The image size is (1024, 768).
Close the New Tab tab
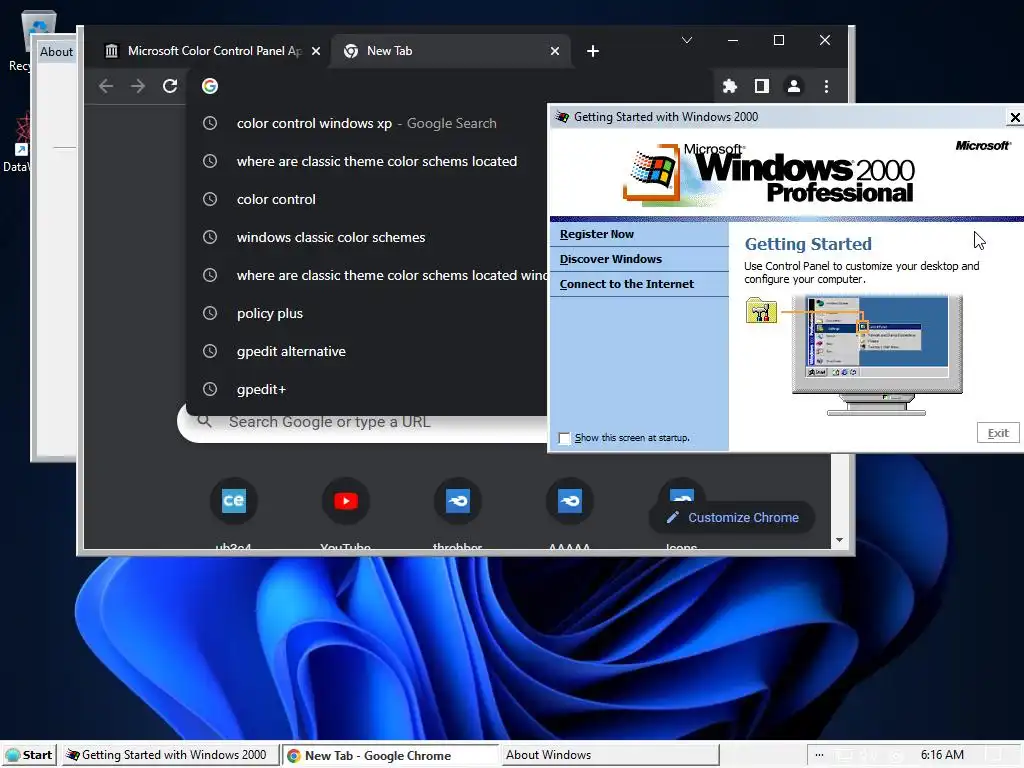(554, 51)
